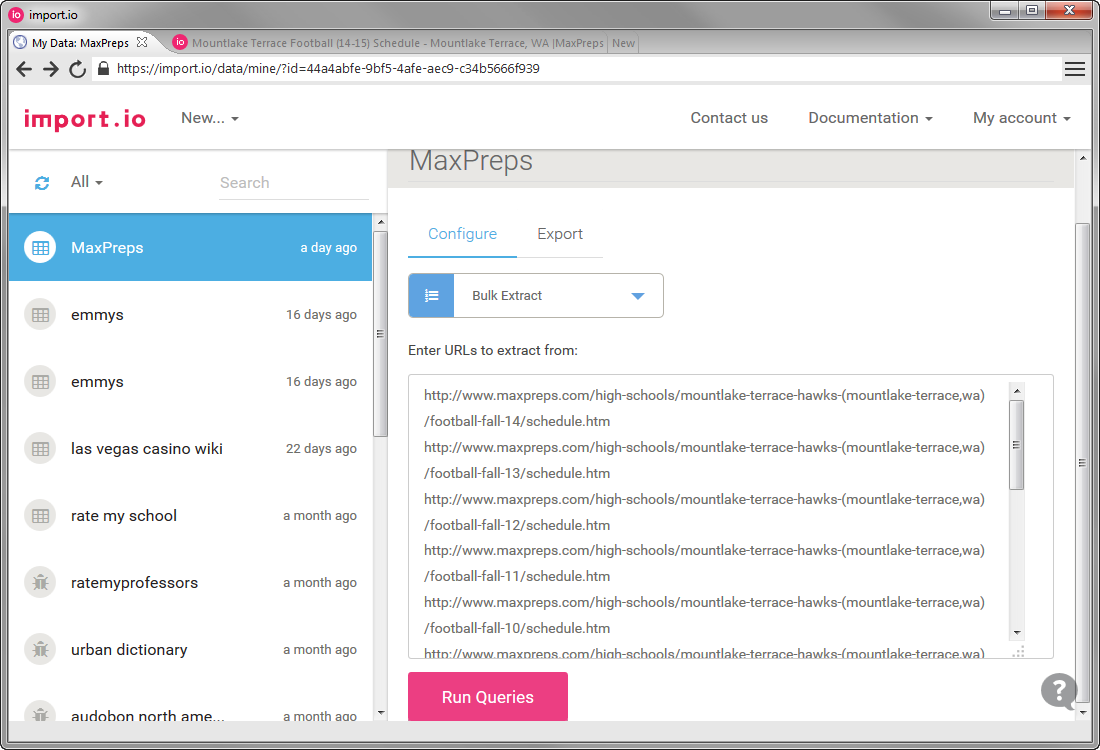1100x750 pixels.
Task: Expand the Documentation dropdown
Action: coord(870,118)
